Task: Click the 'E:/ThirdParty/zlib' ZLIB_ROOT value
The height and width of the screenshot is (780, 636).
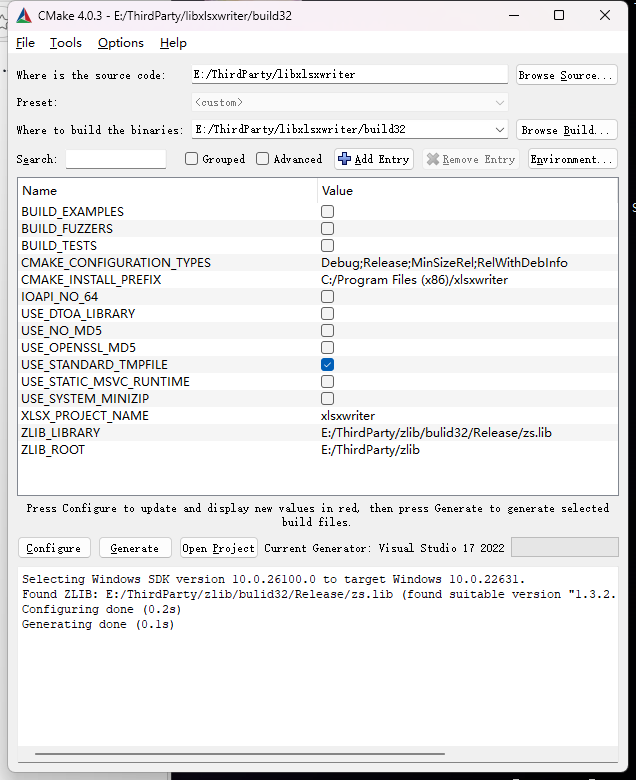Action: point(370,450)
